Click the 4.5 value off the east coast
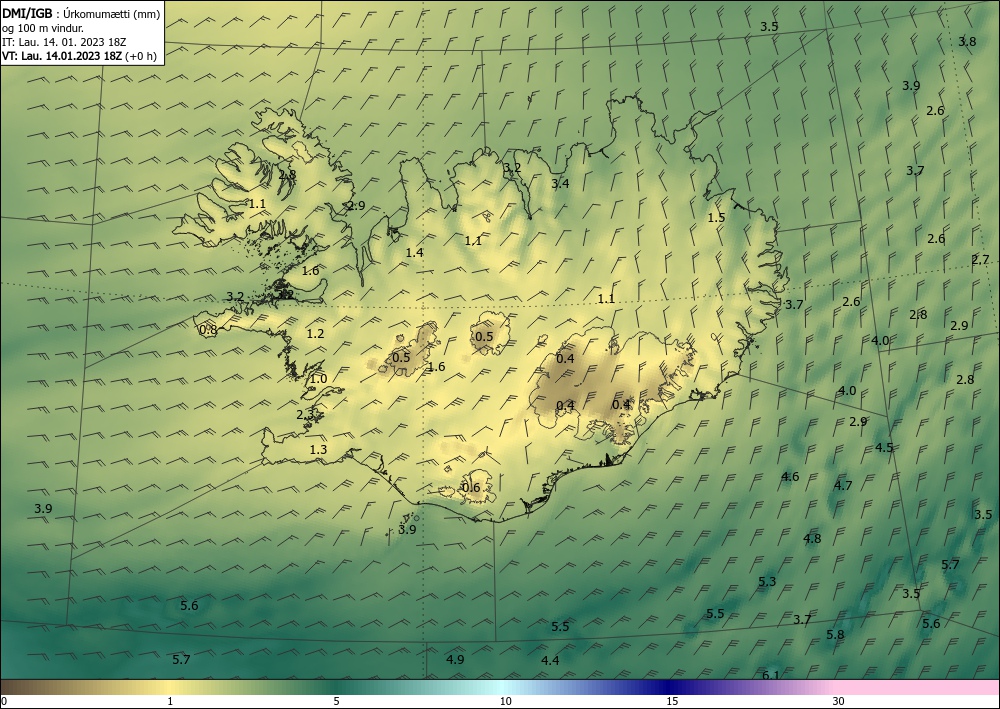 [884, 448]
